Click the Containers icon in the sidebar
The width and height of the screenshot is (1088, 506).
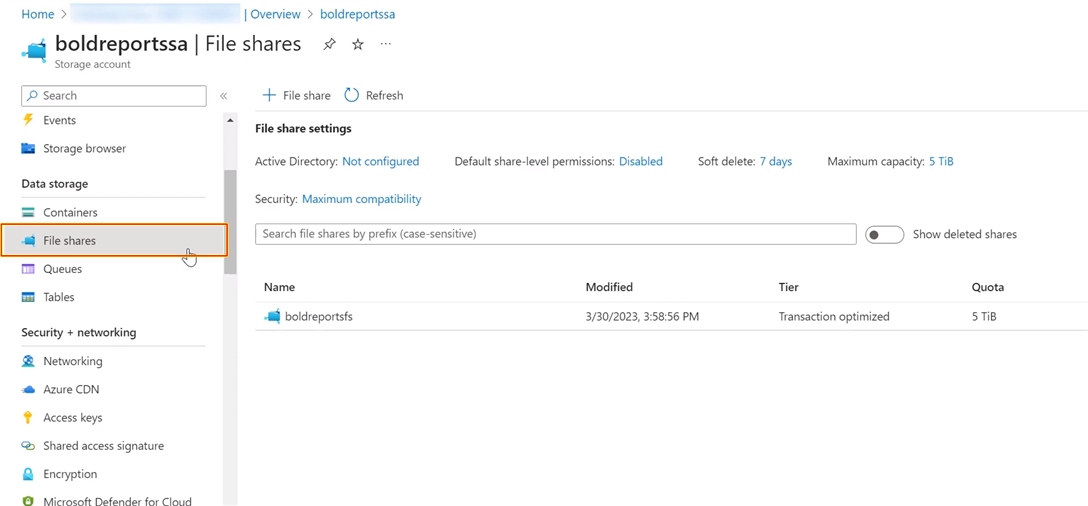(28, 212)
